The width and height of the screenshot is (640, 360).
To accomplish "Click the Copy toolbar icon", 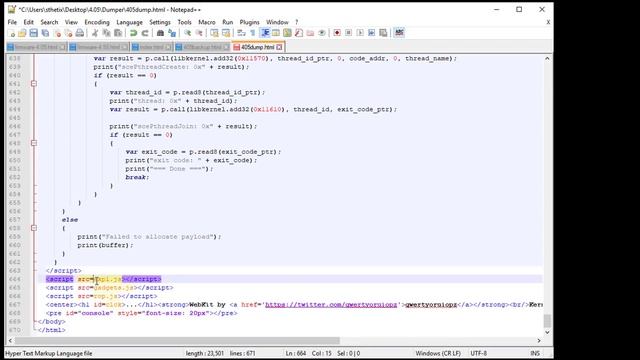I will (x=106, y=33).
